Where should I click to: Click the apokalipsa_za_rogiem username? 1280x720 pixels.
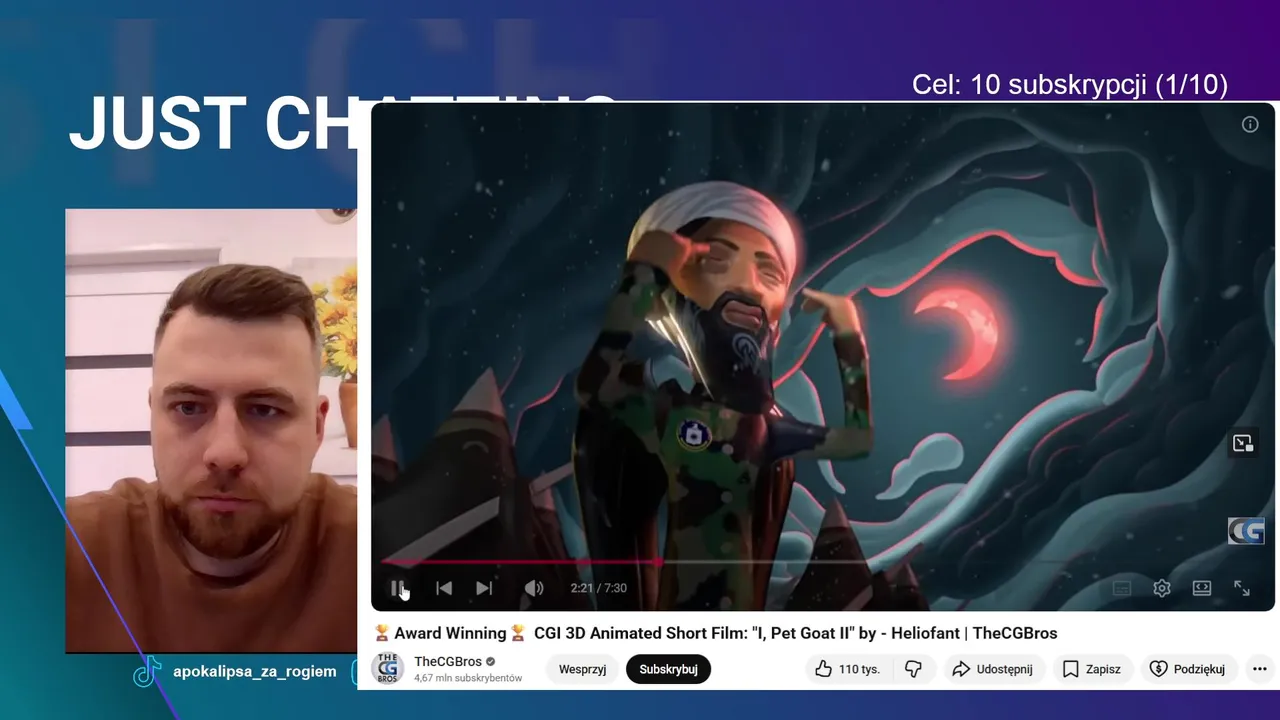coord(255,671)
